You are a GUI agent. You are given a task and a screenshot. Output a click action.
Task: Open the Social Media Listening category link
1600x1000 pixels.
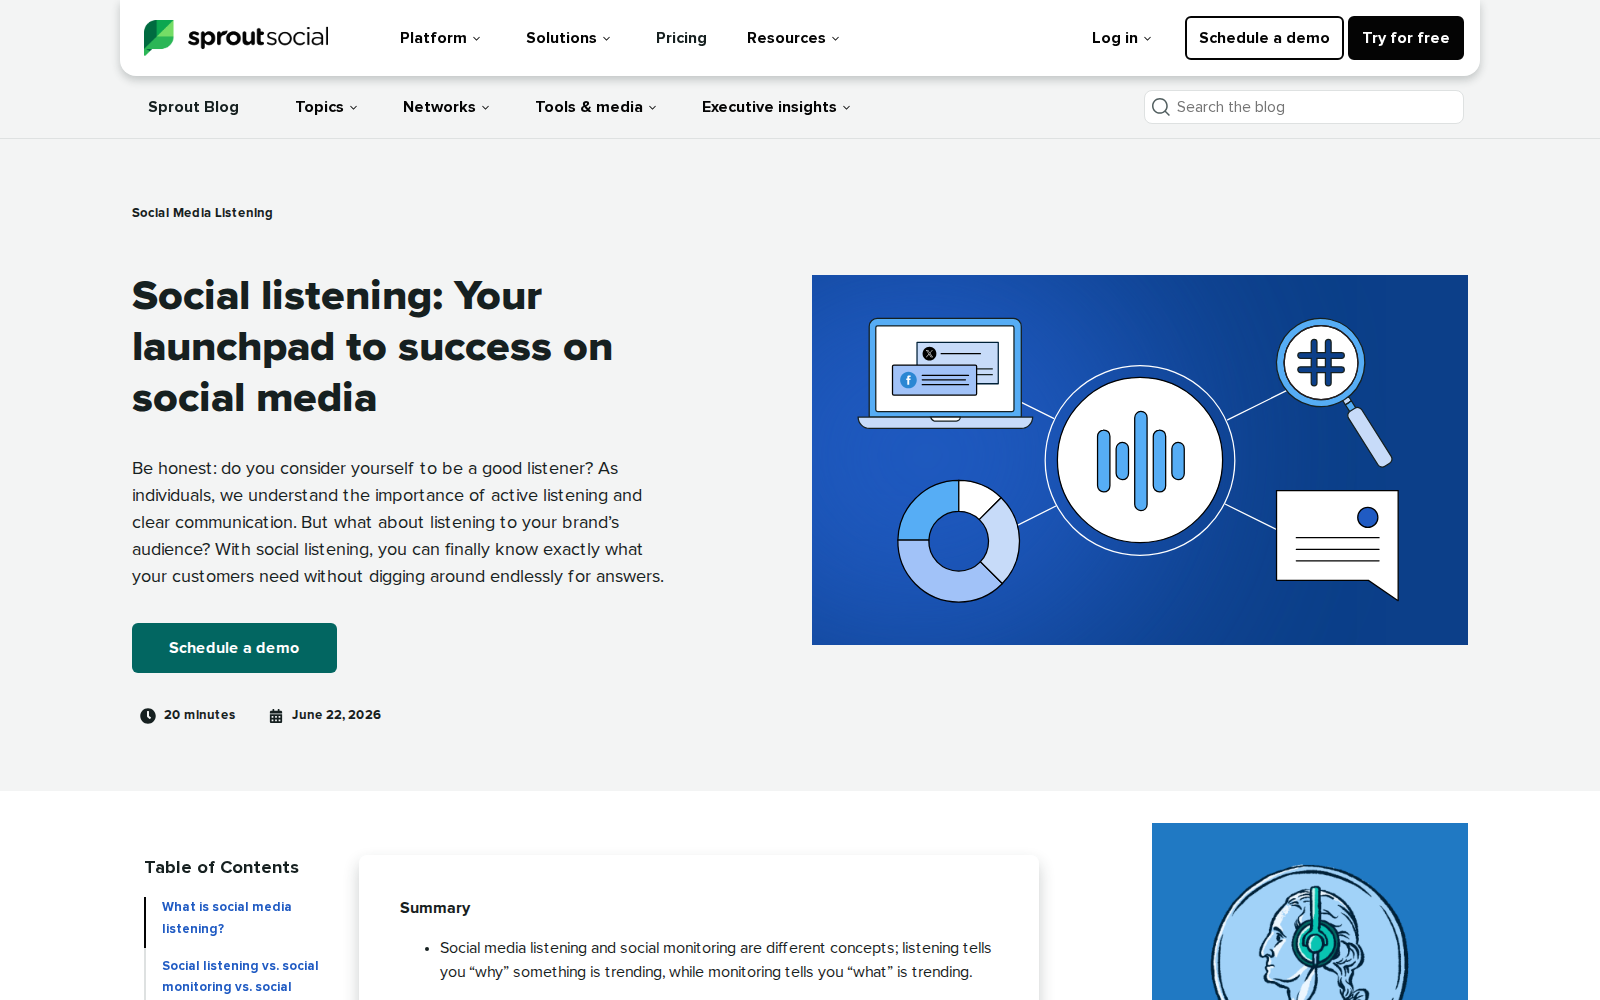(x=202, y=213)
